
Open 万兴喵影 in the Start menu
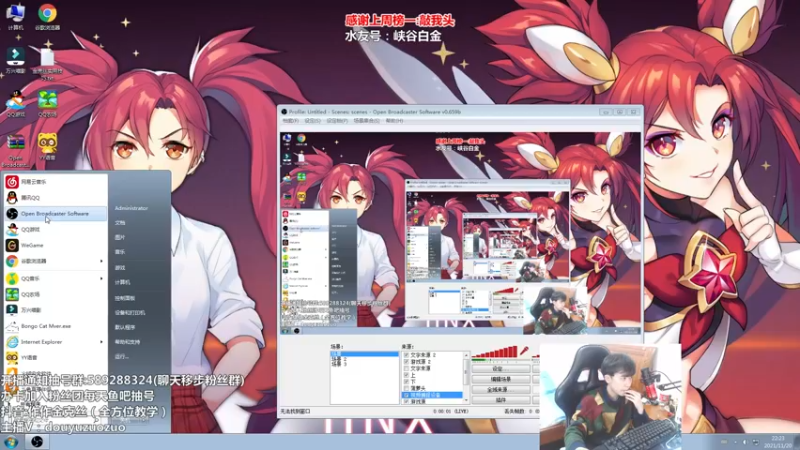pos(55,310)
